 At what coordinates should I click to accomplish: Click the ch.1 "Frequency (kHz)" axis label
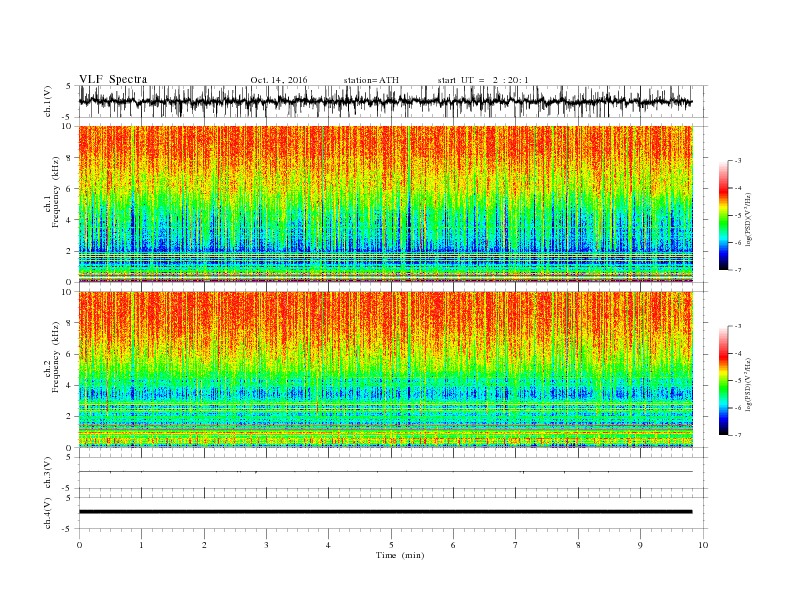[x=56, y=192]
